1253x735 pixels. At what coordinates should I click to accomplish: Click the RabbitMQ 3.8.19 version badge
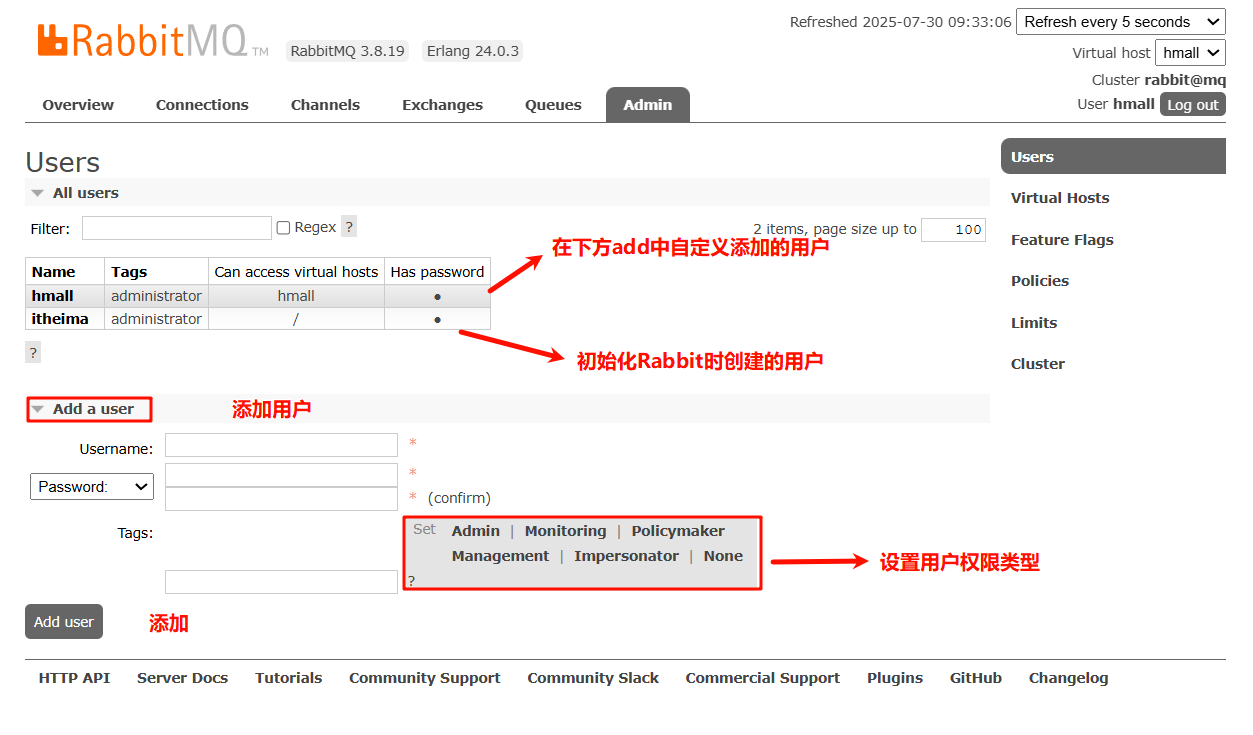[x=347, y=51]
